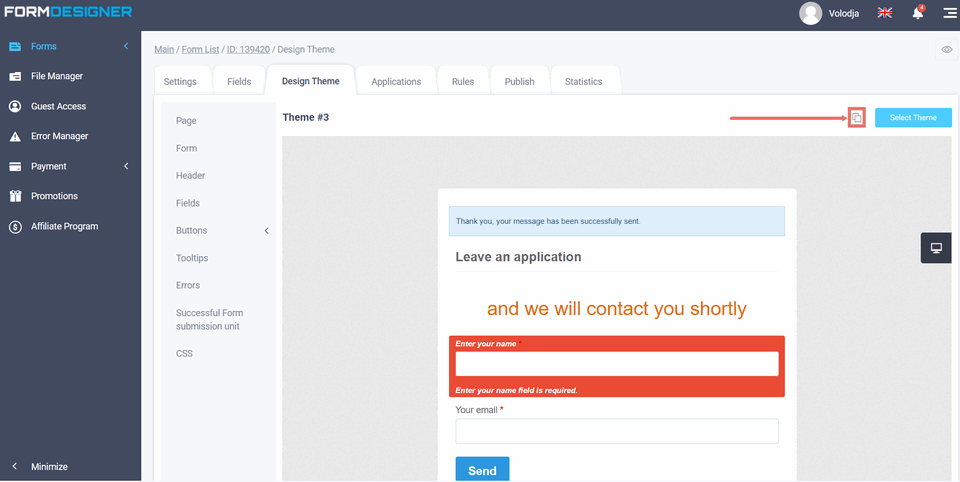Image resolution: width=960 pixels, height=482 pixels.
Task: View the Statistics tab
Action: click(x=583, y=81)
